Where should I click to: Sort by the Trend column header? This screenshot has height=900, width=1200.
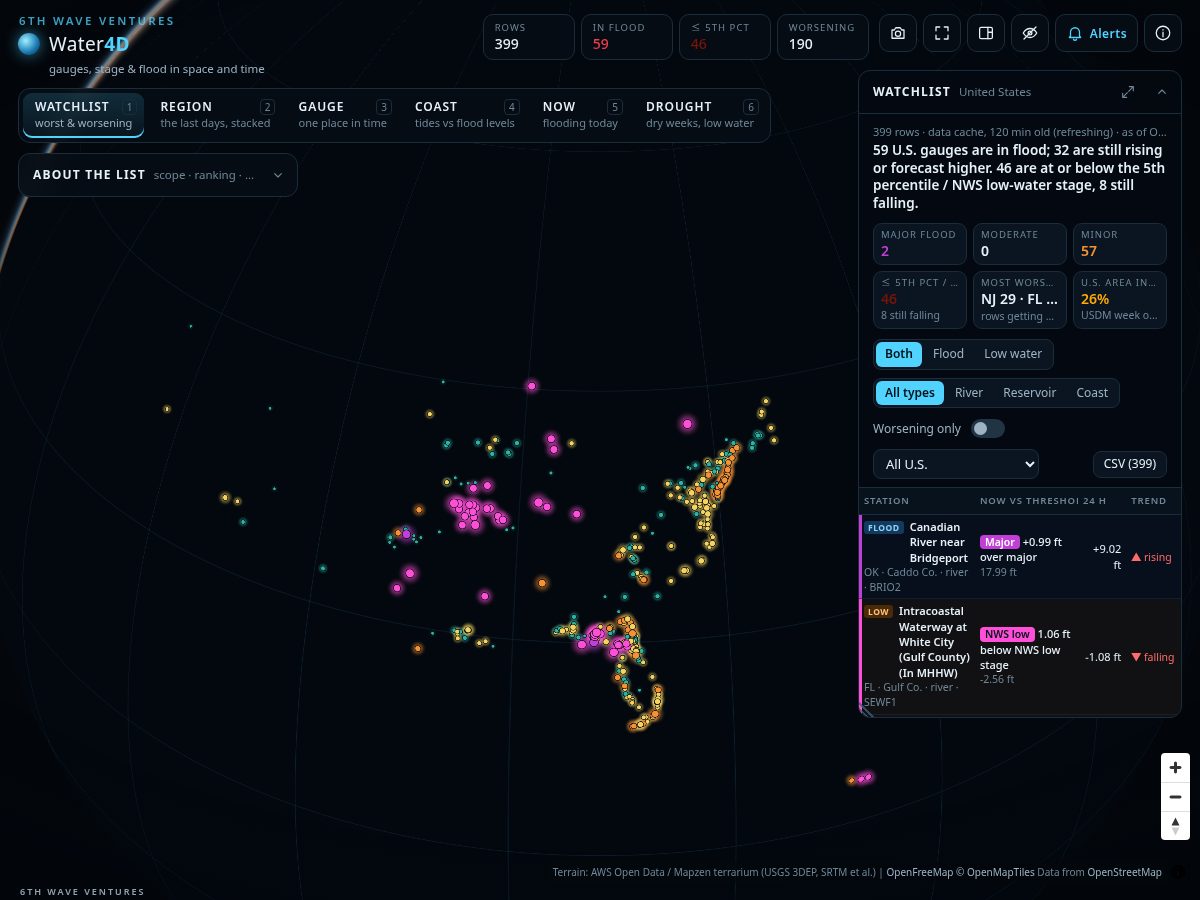(1148, 501)
